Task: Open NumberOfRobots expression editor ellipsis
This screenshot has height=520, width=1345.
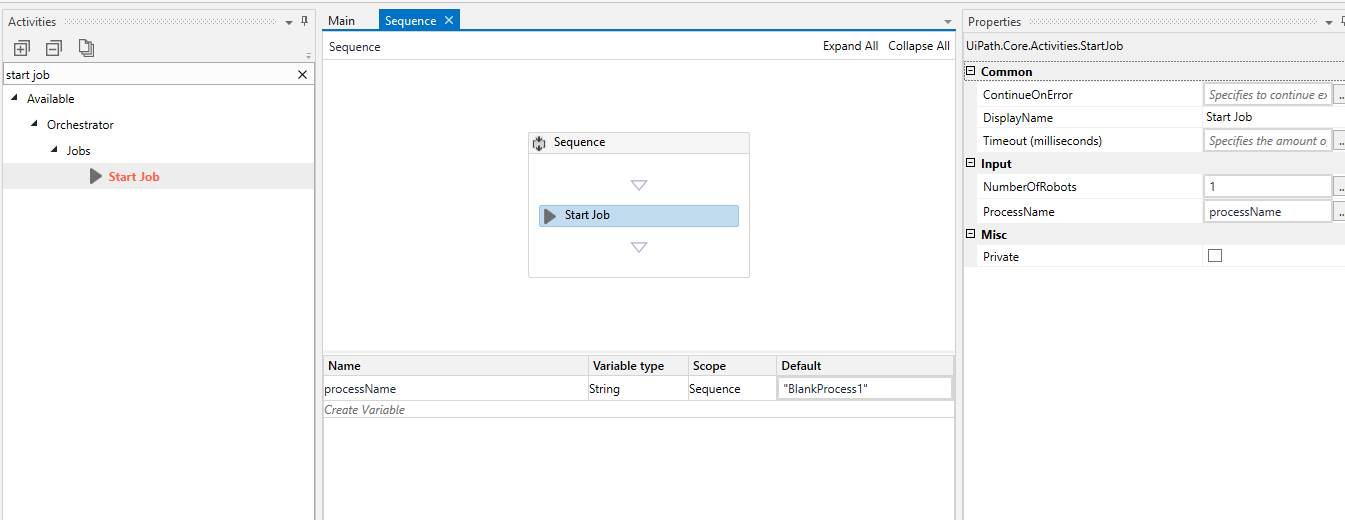Action: [x=1340, y=187]
